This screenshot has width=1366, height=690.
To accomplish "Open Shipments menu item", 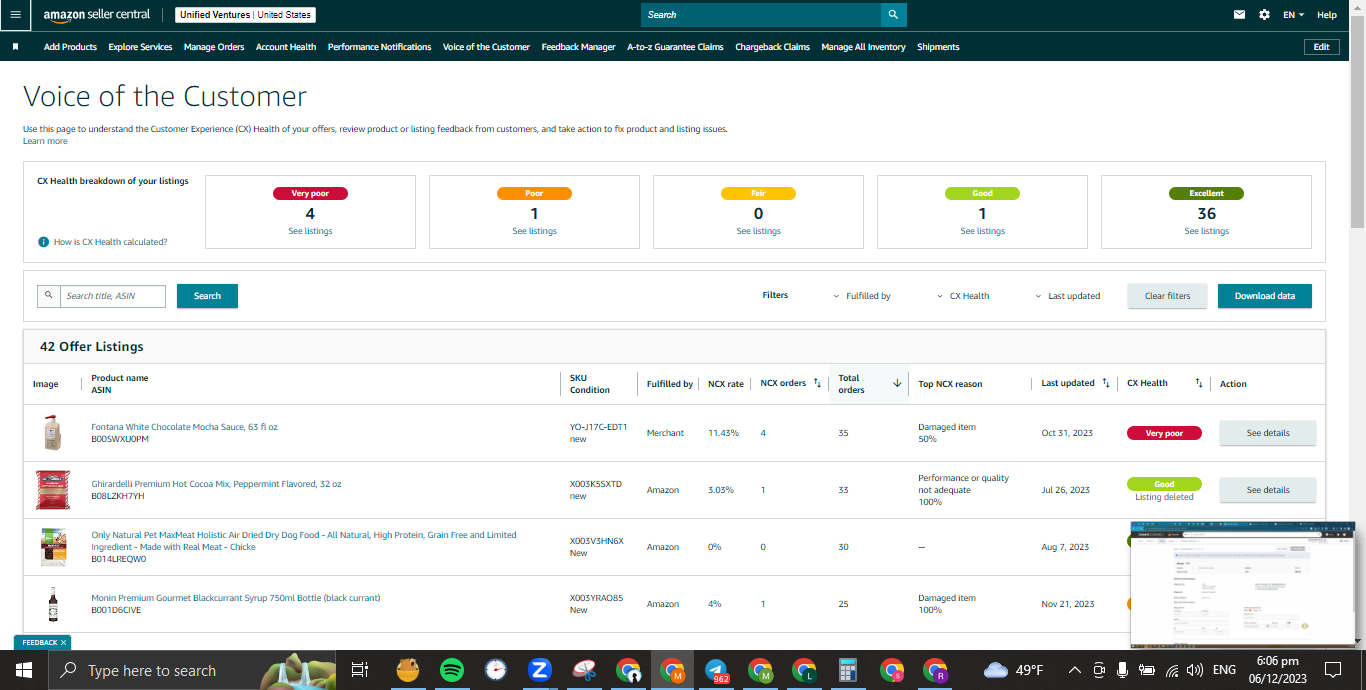I will pos(938,47).
